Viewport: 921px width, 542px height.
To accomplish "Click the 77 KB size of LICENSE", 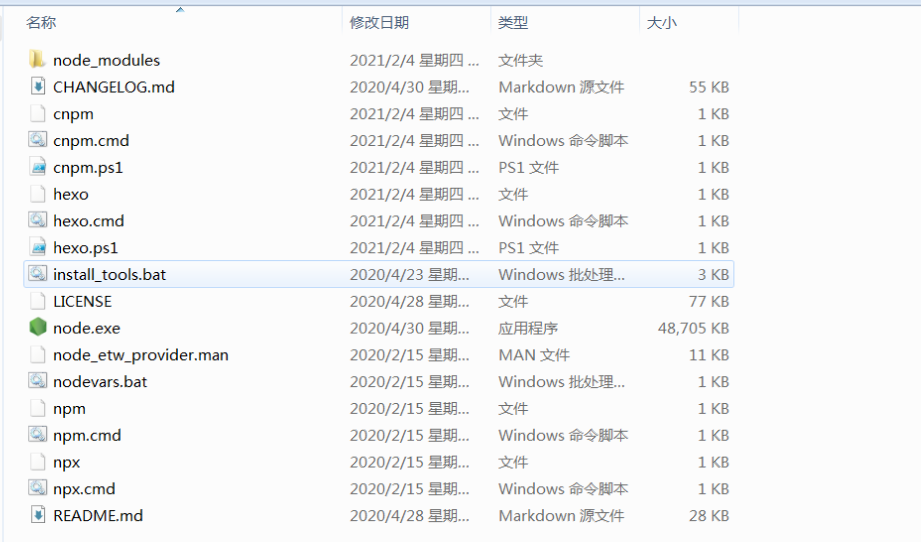I will point(709,301).
